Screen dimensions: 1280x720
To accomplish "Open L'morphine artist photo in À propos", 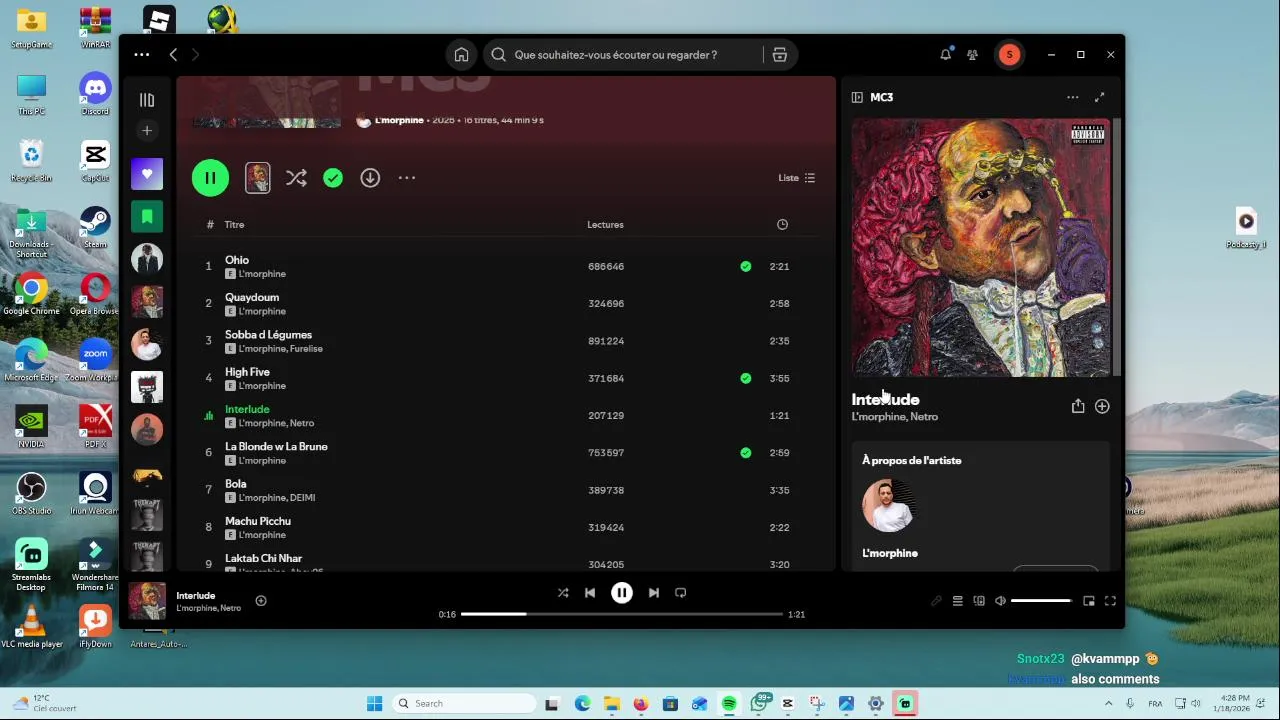I will [888, 505].
